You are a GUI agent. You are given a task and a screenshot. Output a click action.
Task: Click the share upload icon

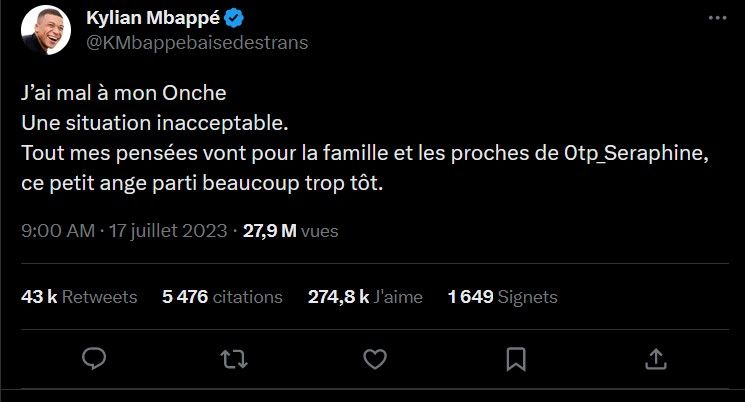click(x=655, y=357)
